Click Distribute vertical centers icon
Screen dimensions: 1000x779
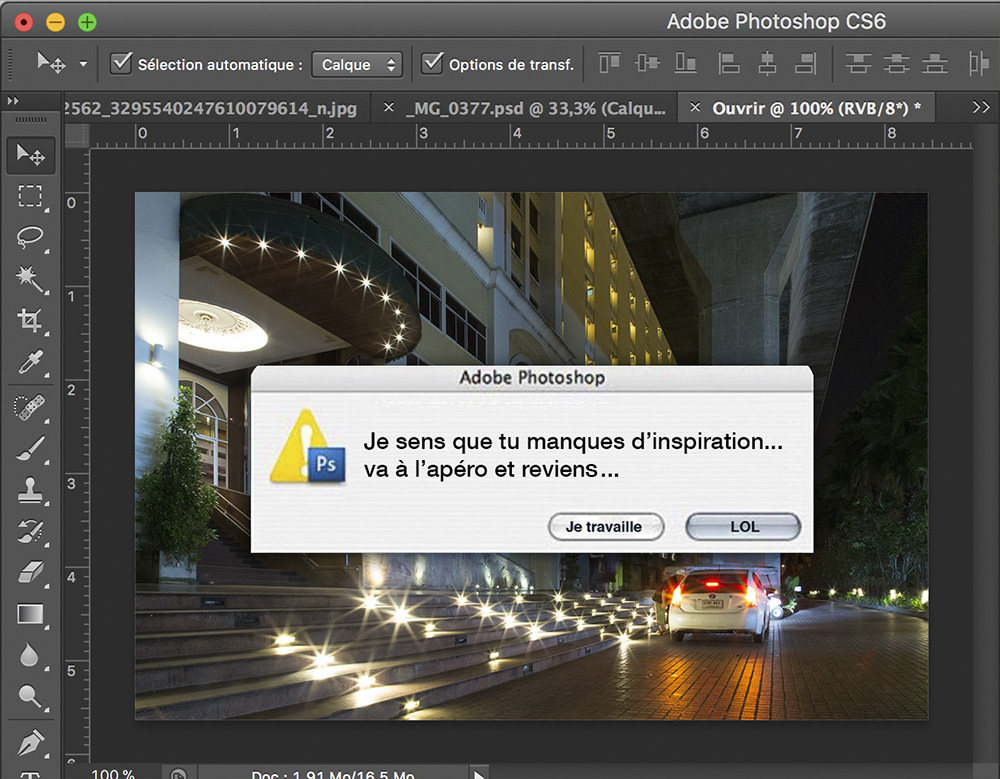click(897, 63)
